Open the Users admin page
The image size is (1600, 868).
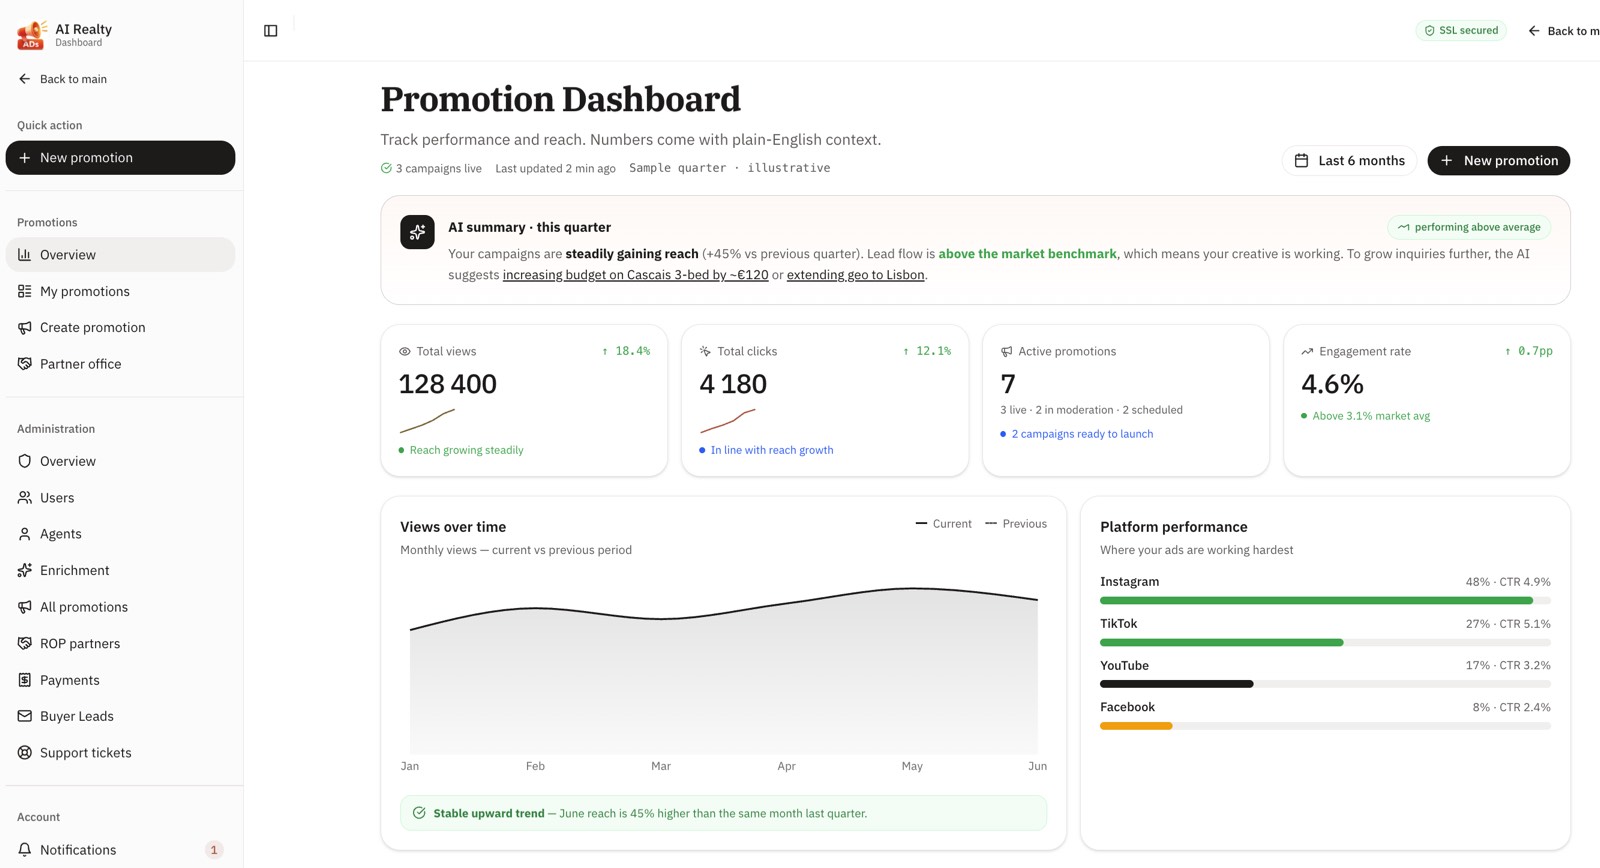pos(120,498)
